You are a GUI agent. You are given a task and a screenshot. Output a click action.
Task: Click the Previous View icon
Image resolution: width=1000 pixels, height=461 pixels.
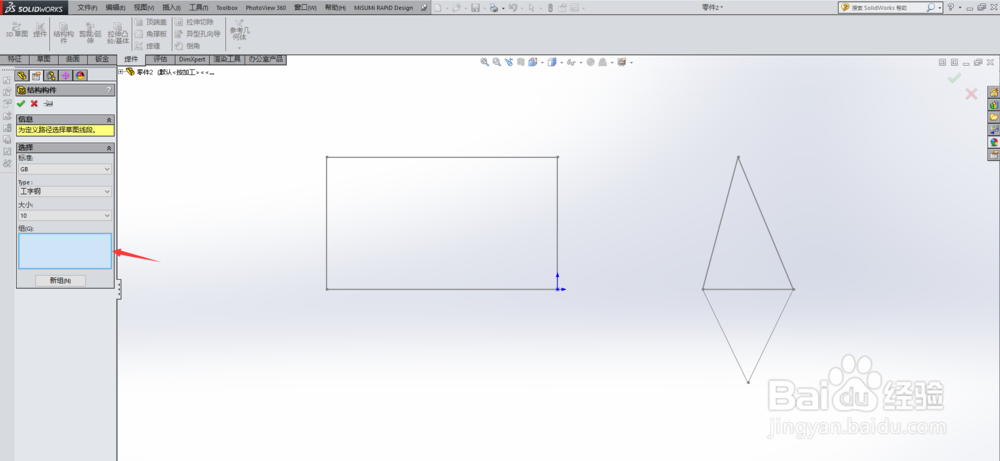[x=509, y=62]
